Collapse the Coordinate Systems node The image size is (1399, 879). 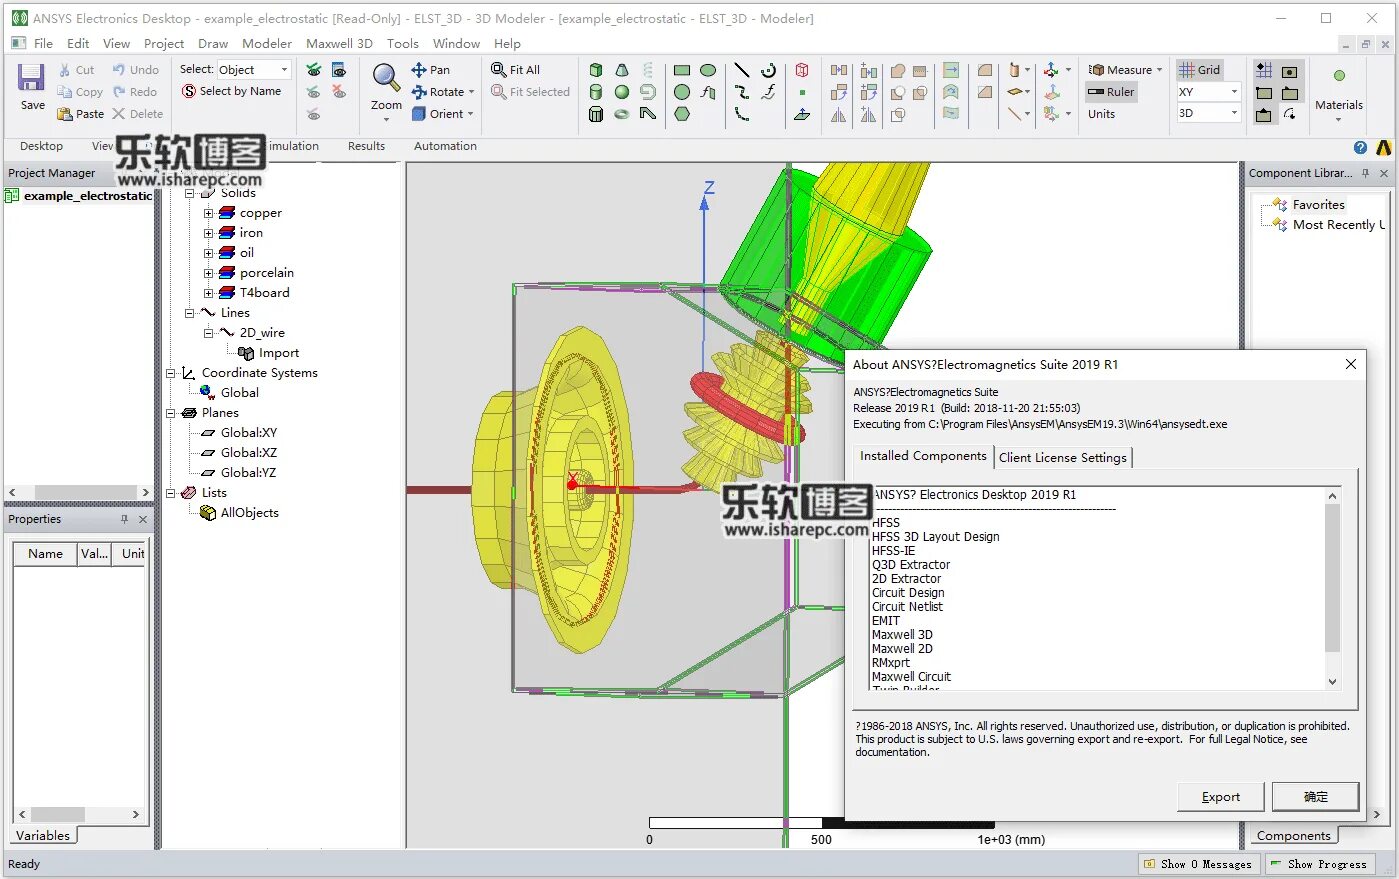point(170,373)
